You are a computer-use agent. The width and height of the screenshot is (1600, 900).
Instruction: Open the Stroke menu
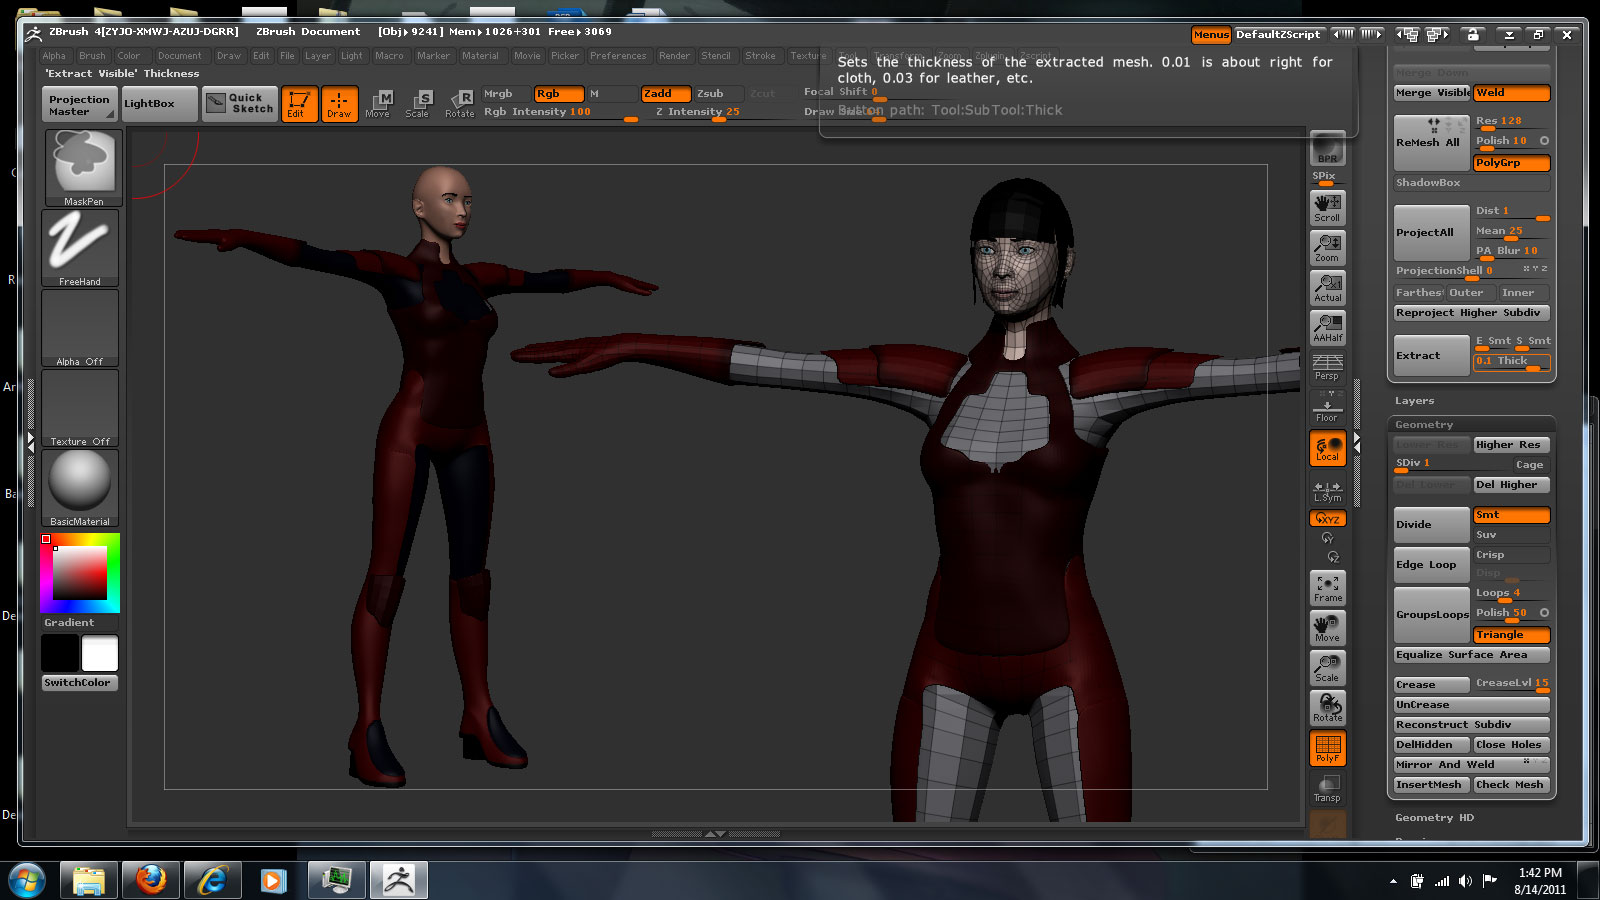pos(760,55)
